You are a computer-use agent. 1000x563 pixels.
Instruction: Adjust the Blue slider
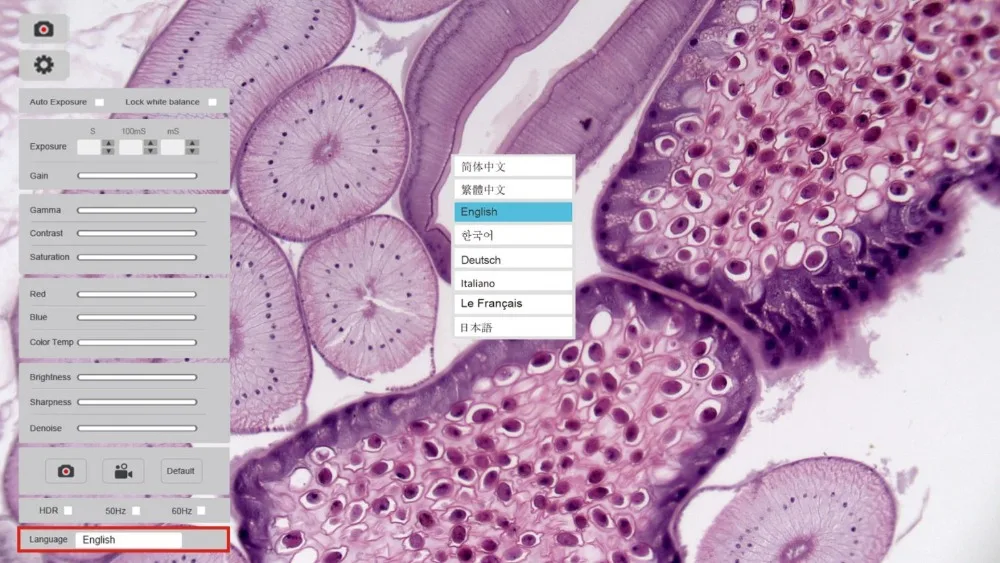[137, 317]
